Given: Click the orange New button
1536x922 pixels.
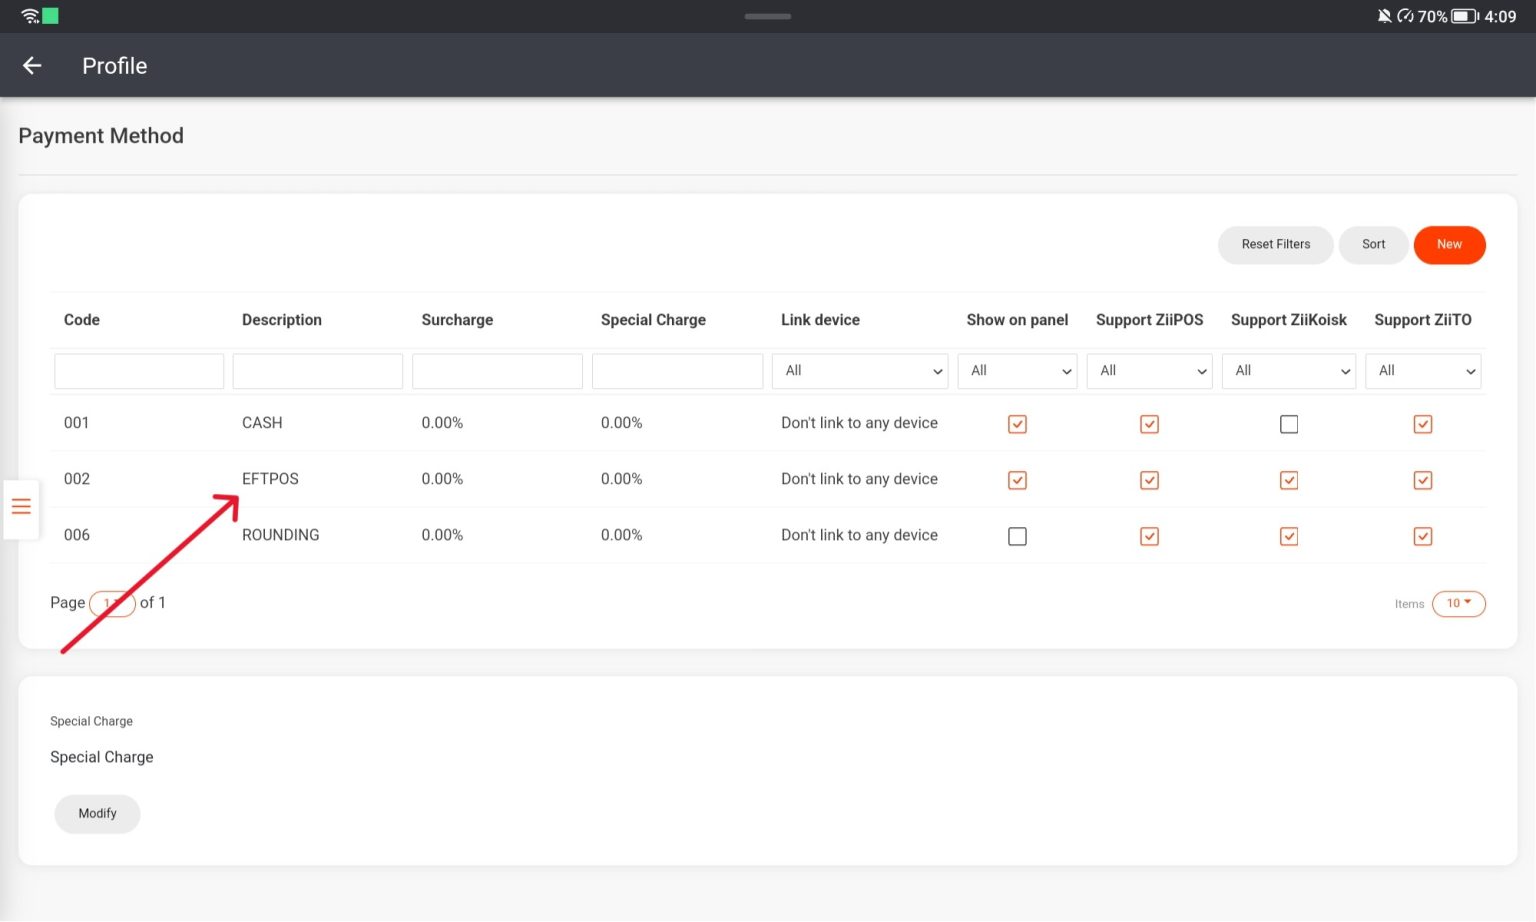Looking at the screenshot, I should coord(1449,245).
